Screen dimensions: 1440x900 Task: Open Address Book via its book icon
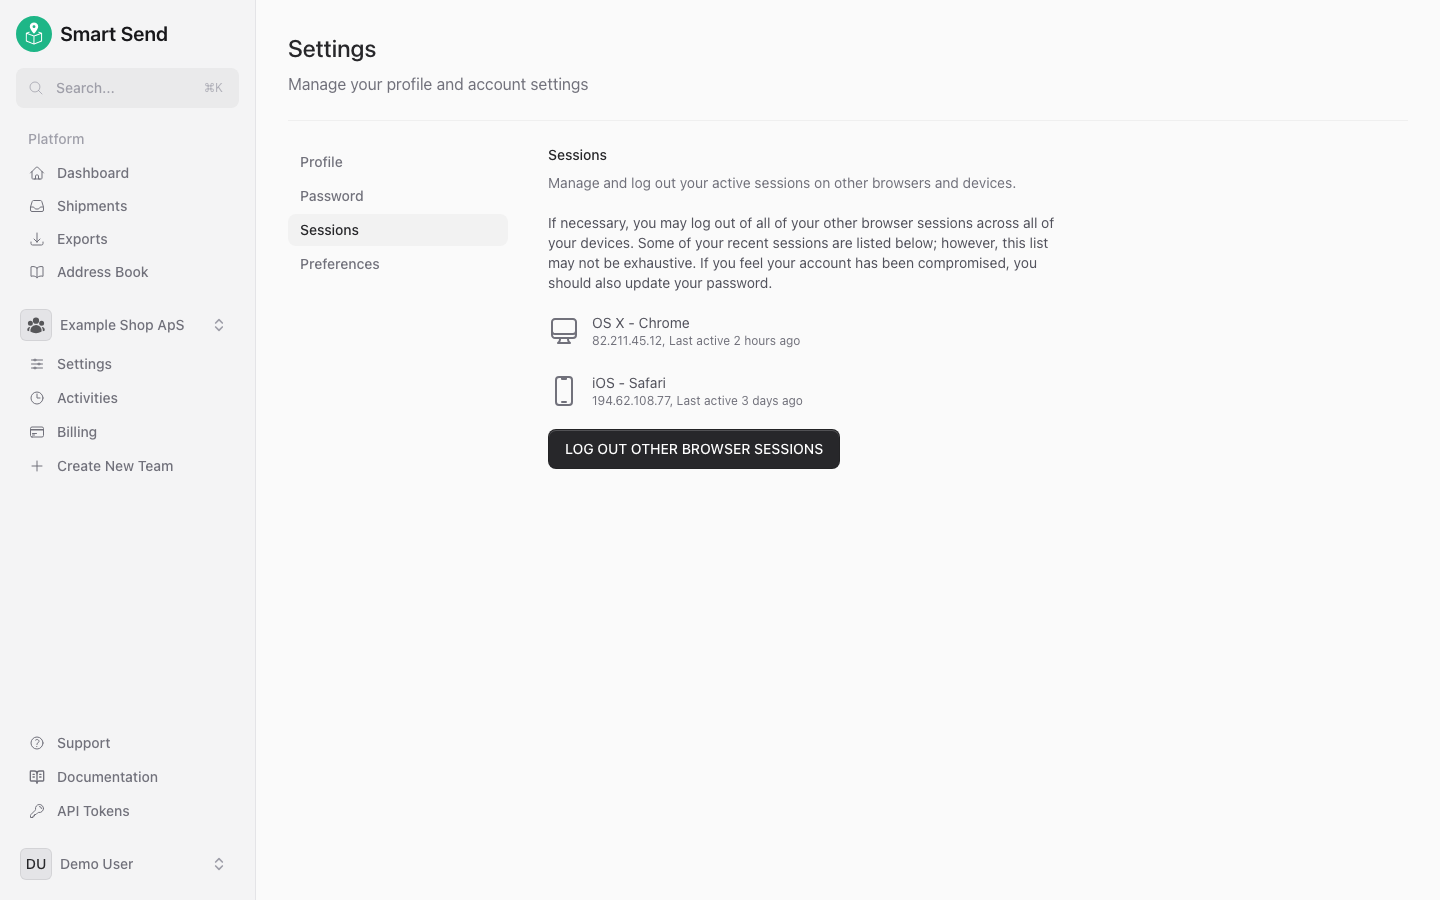[x=36, y=272]
